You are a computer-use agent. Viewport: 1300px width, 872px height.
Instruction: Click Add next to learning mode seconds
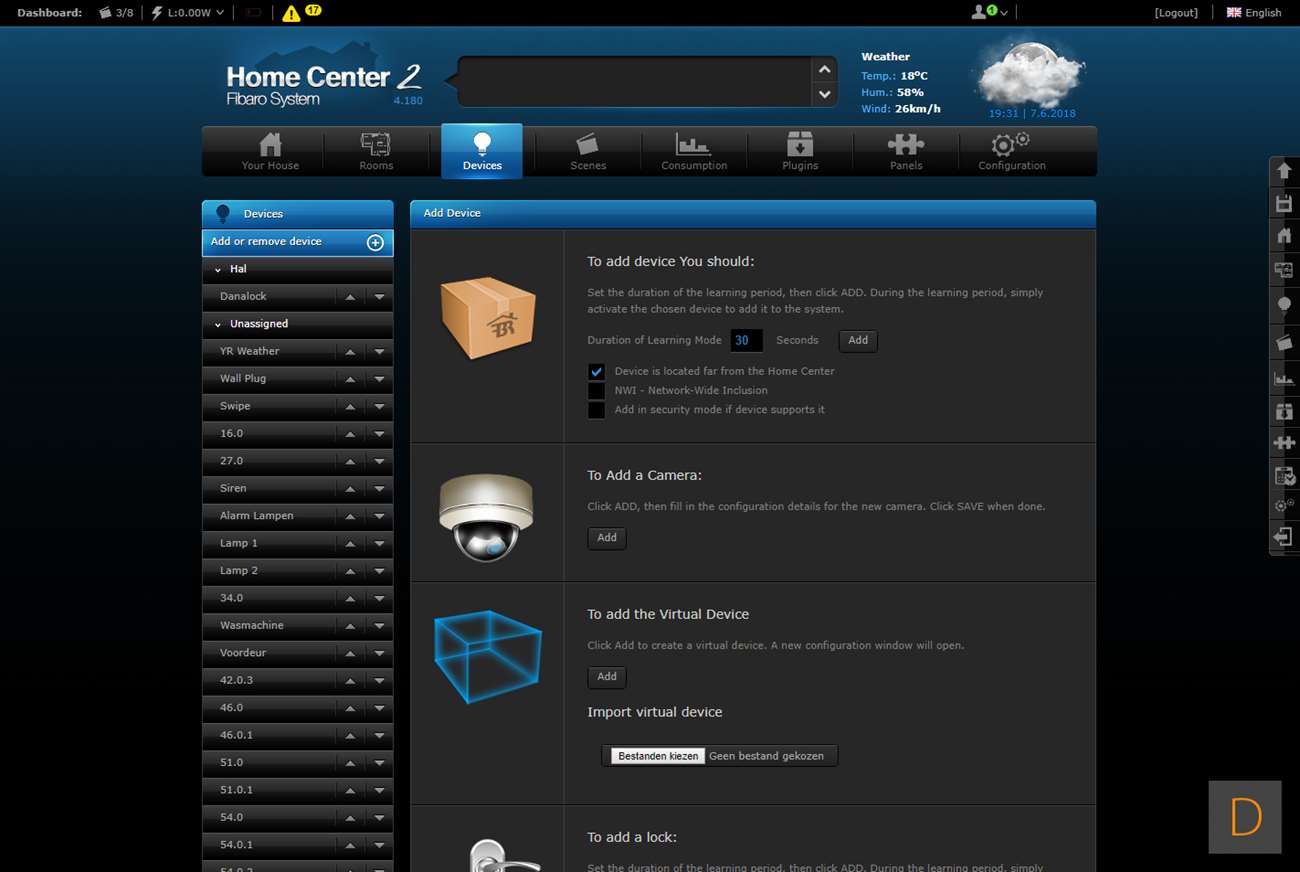(x=858, y=341)
